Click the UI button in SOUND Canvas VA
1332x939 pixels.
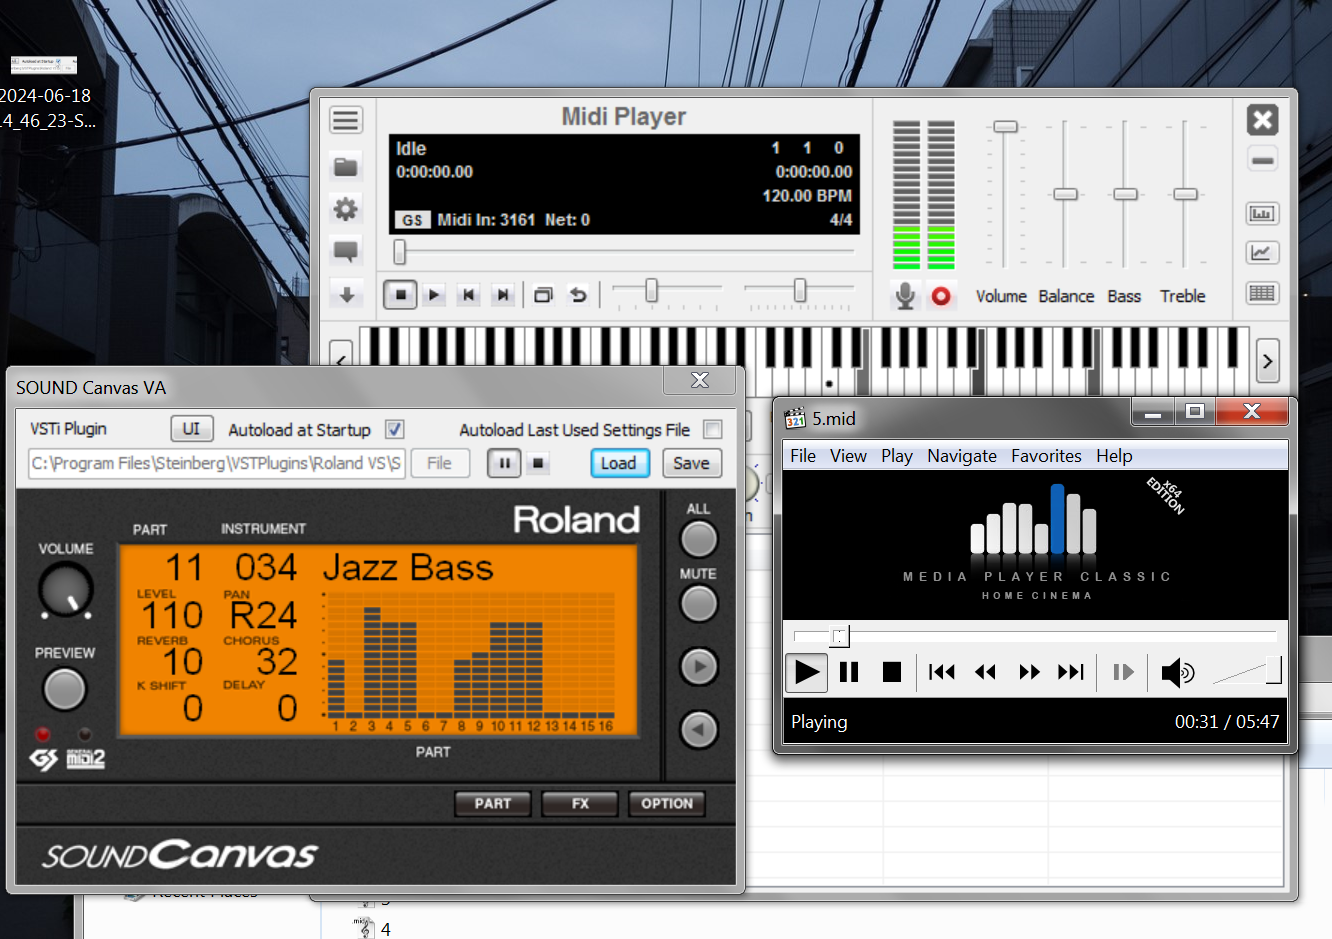click(x=191, y=429)
